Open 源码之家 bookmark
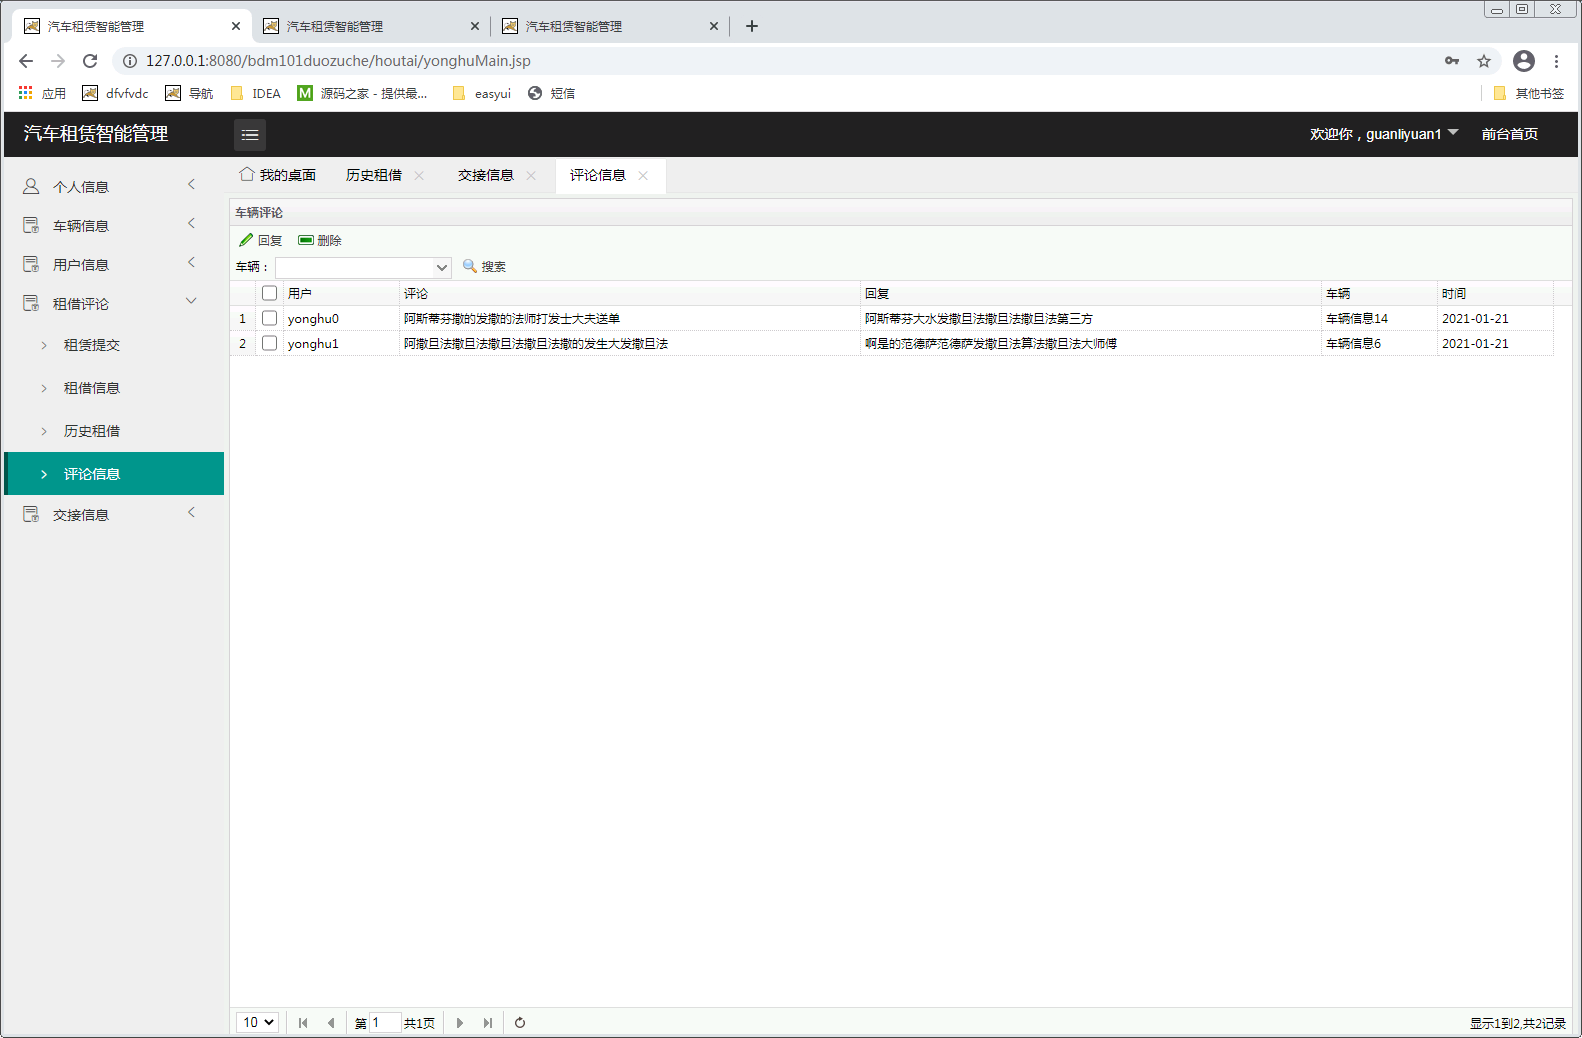This screenshot has width=1582, height=1038. coord(363,93)
